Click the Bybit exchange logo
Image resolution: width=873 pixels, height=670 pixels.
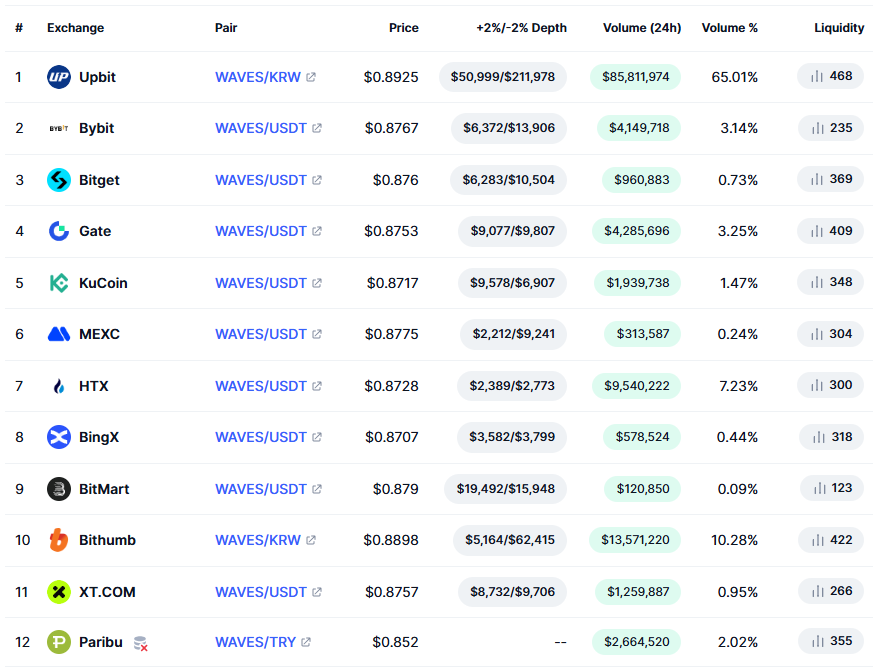(x=58, y=128)
